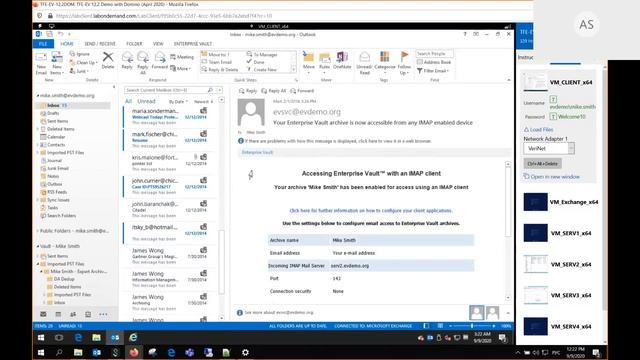Expand the Public Folders node

pyautogui.click(x=38, y=231)
